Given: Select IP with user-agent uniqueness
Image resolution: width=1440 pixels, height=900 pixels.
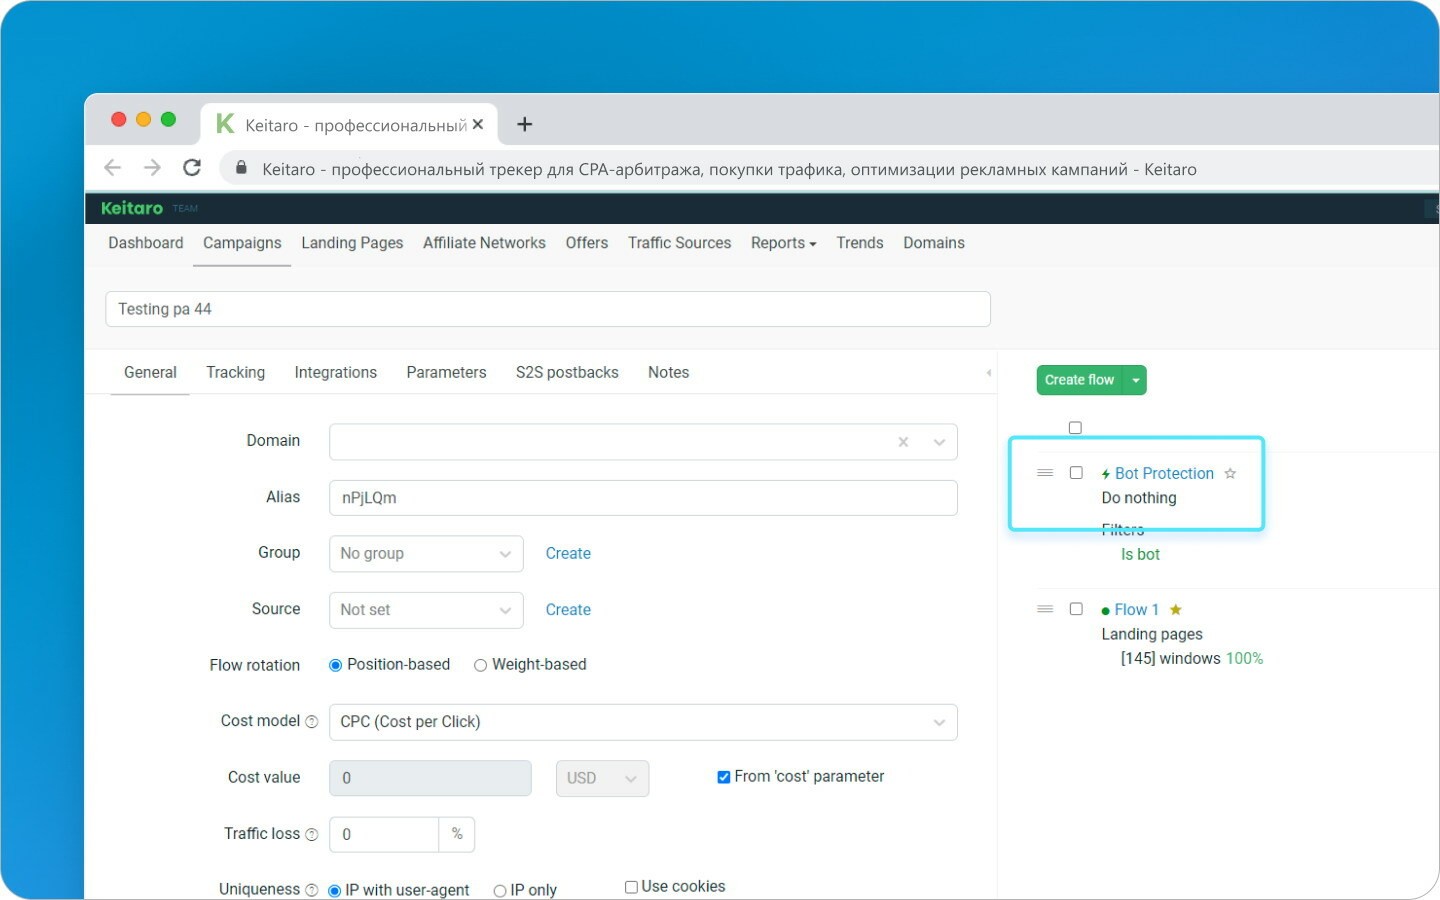Looking at the screenshot, I should tap(335, 890).
